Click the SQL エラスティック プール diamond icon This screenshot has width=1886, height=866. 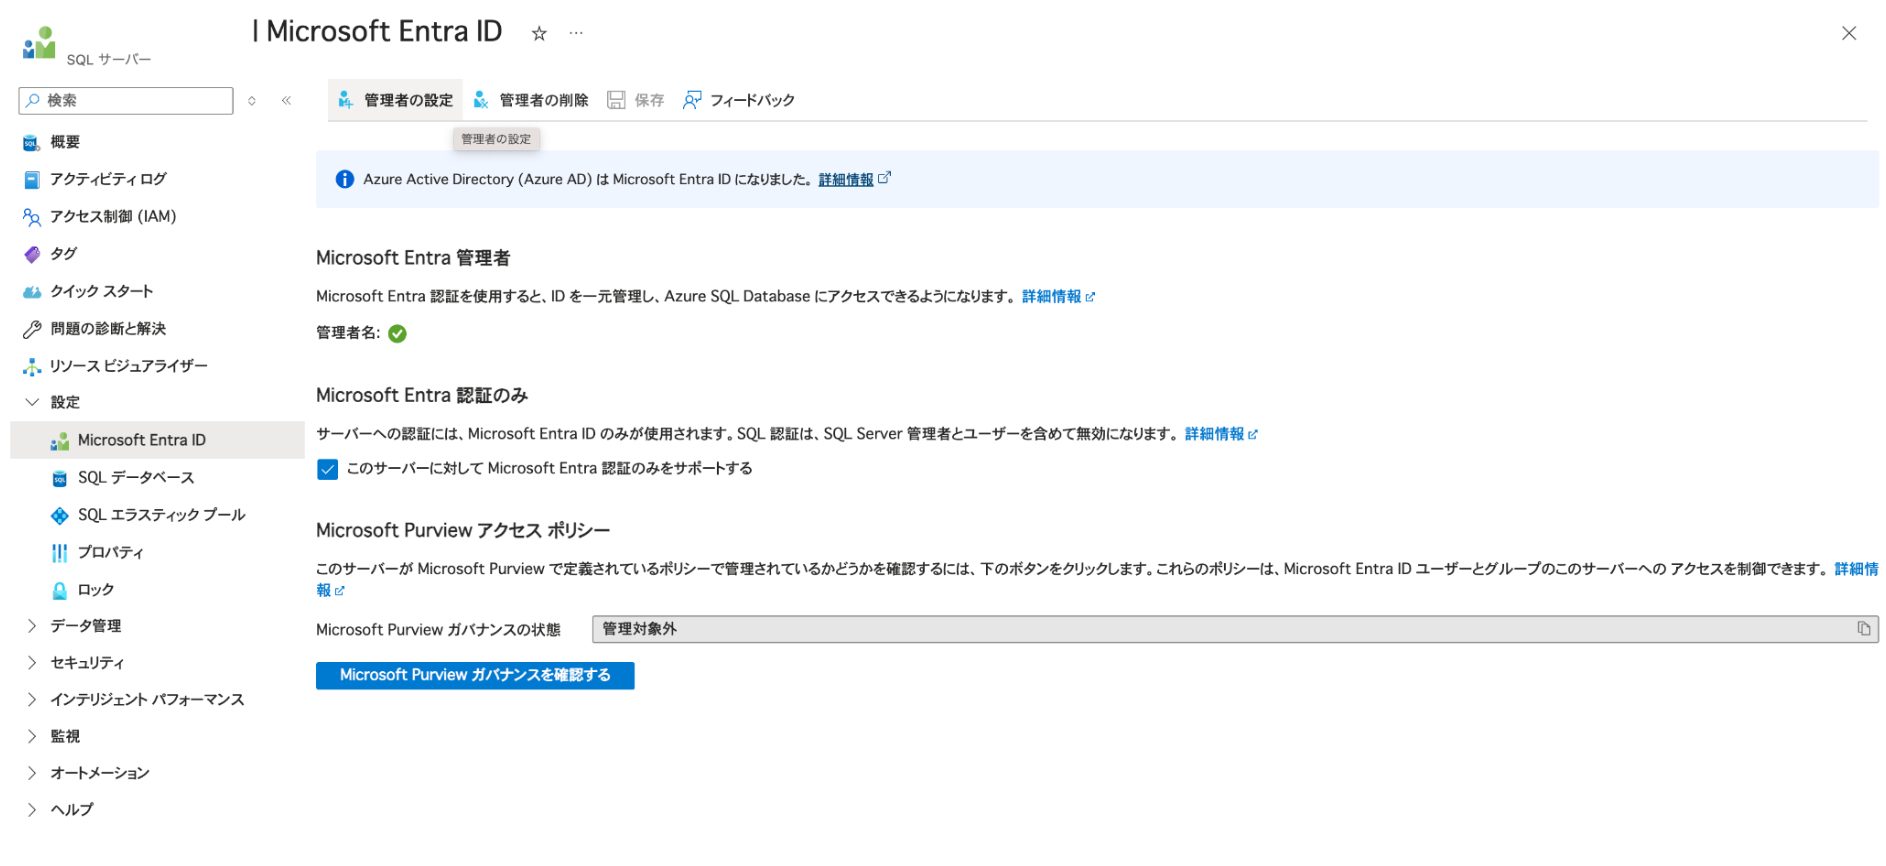[59, 516]
